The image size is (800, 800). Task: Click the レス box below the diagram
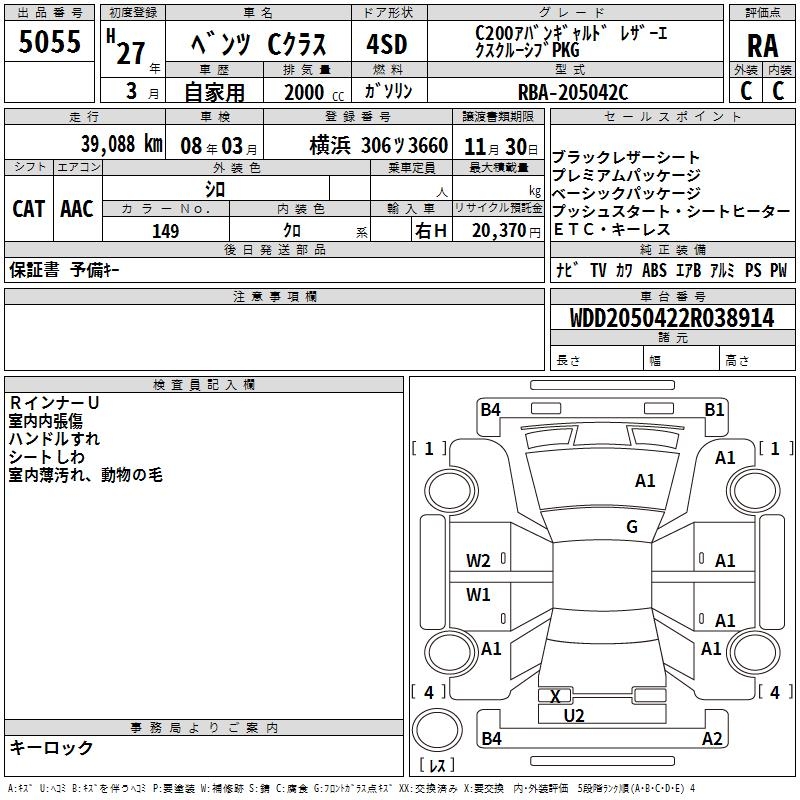[x=437, y=767]
